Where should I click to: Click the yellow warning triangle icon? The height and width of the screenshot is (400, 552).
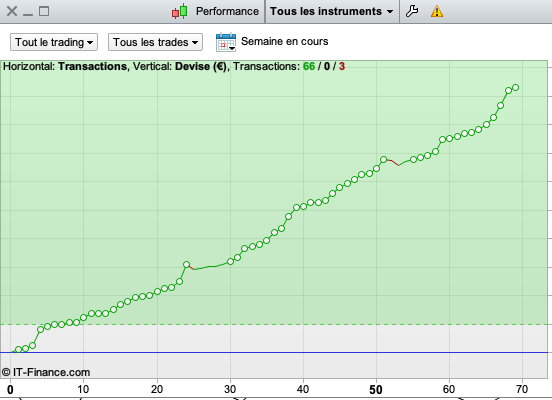pos(437,11)
